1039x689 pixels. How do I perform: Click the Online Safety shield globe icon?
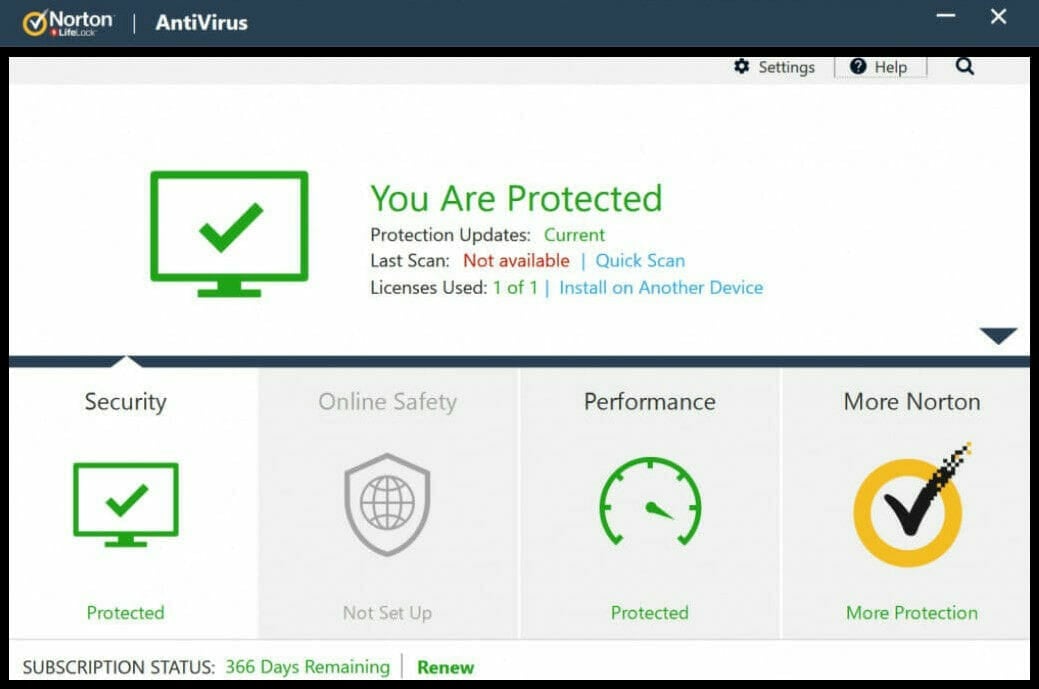pos(387,505)
